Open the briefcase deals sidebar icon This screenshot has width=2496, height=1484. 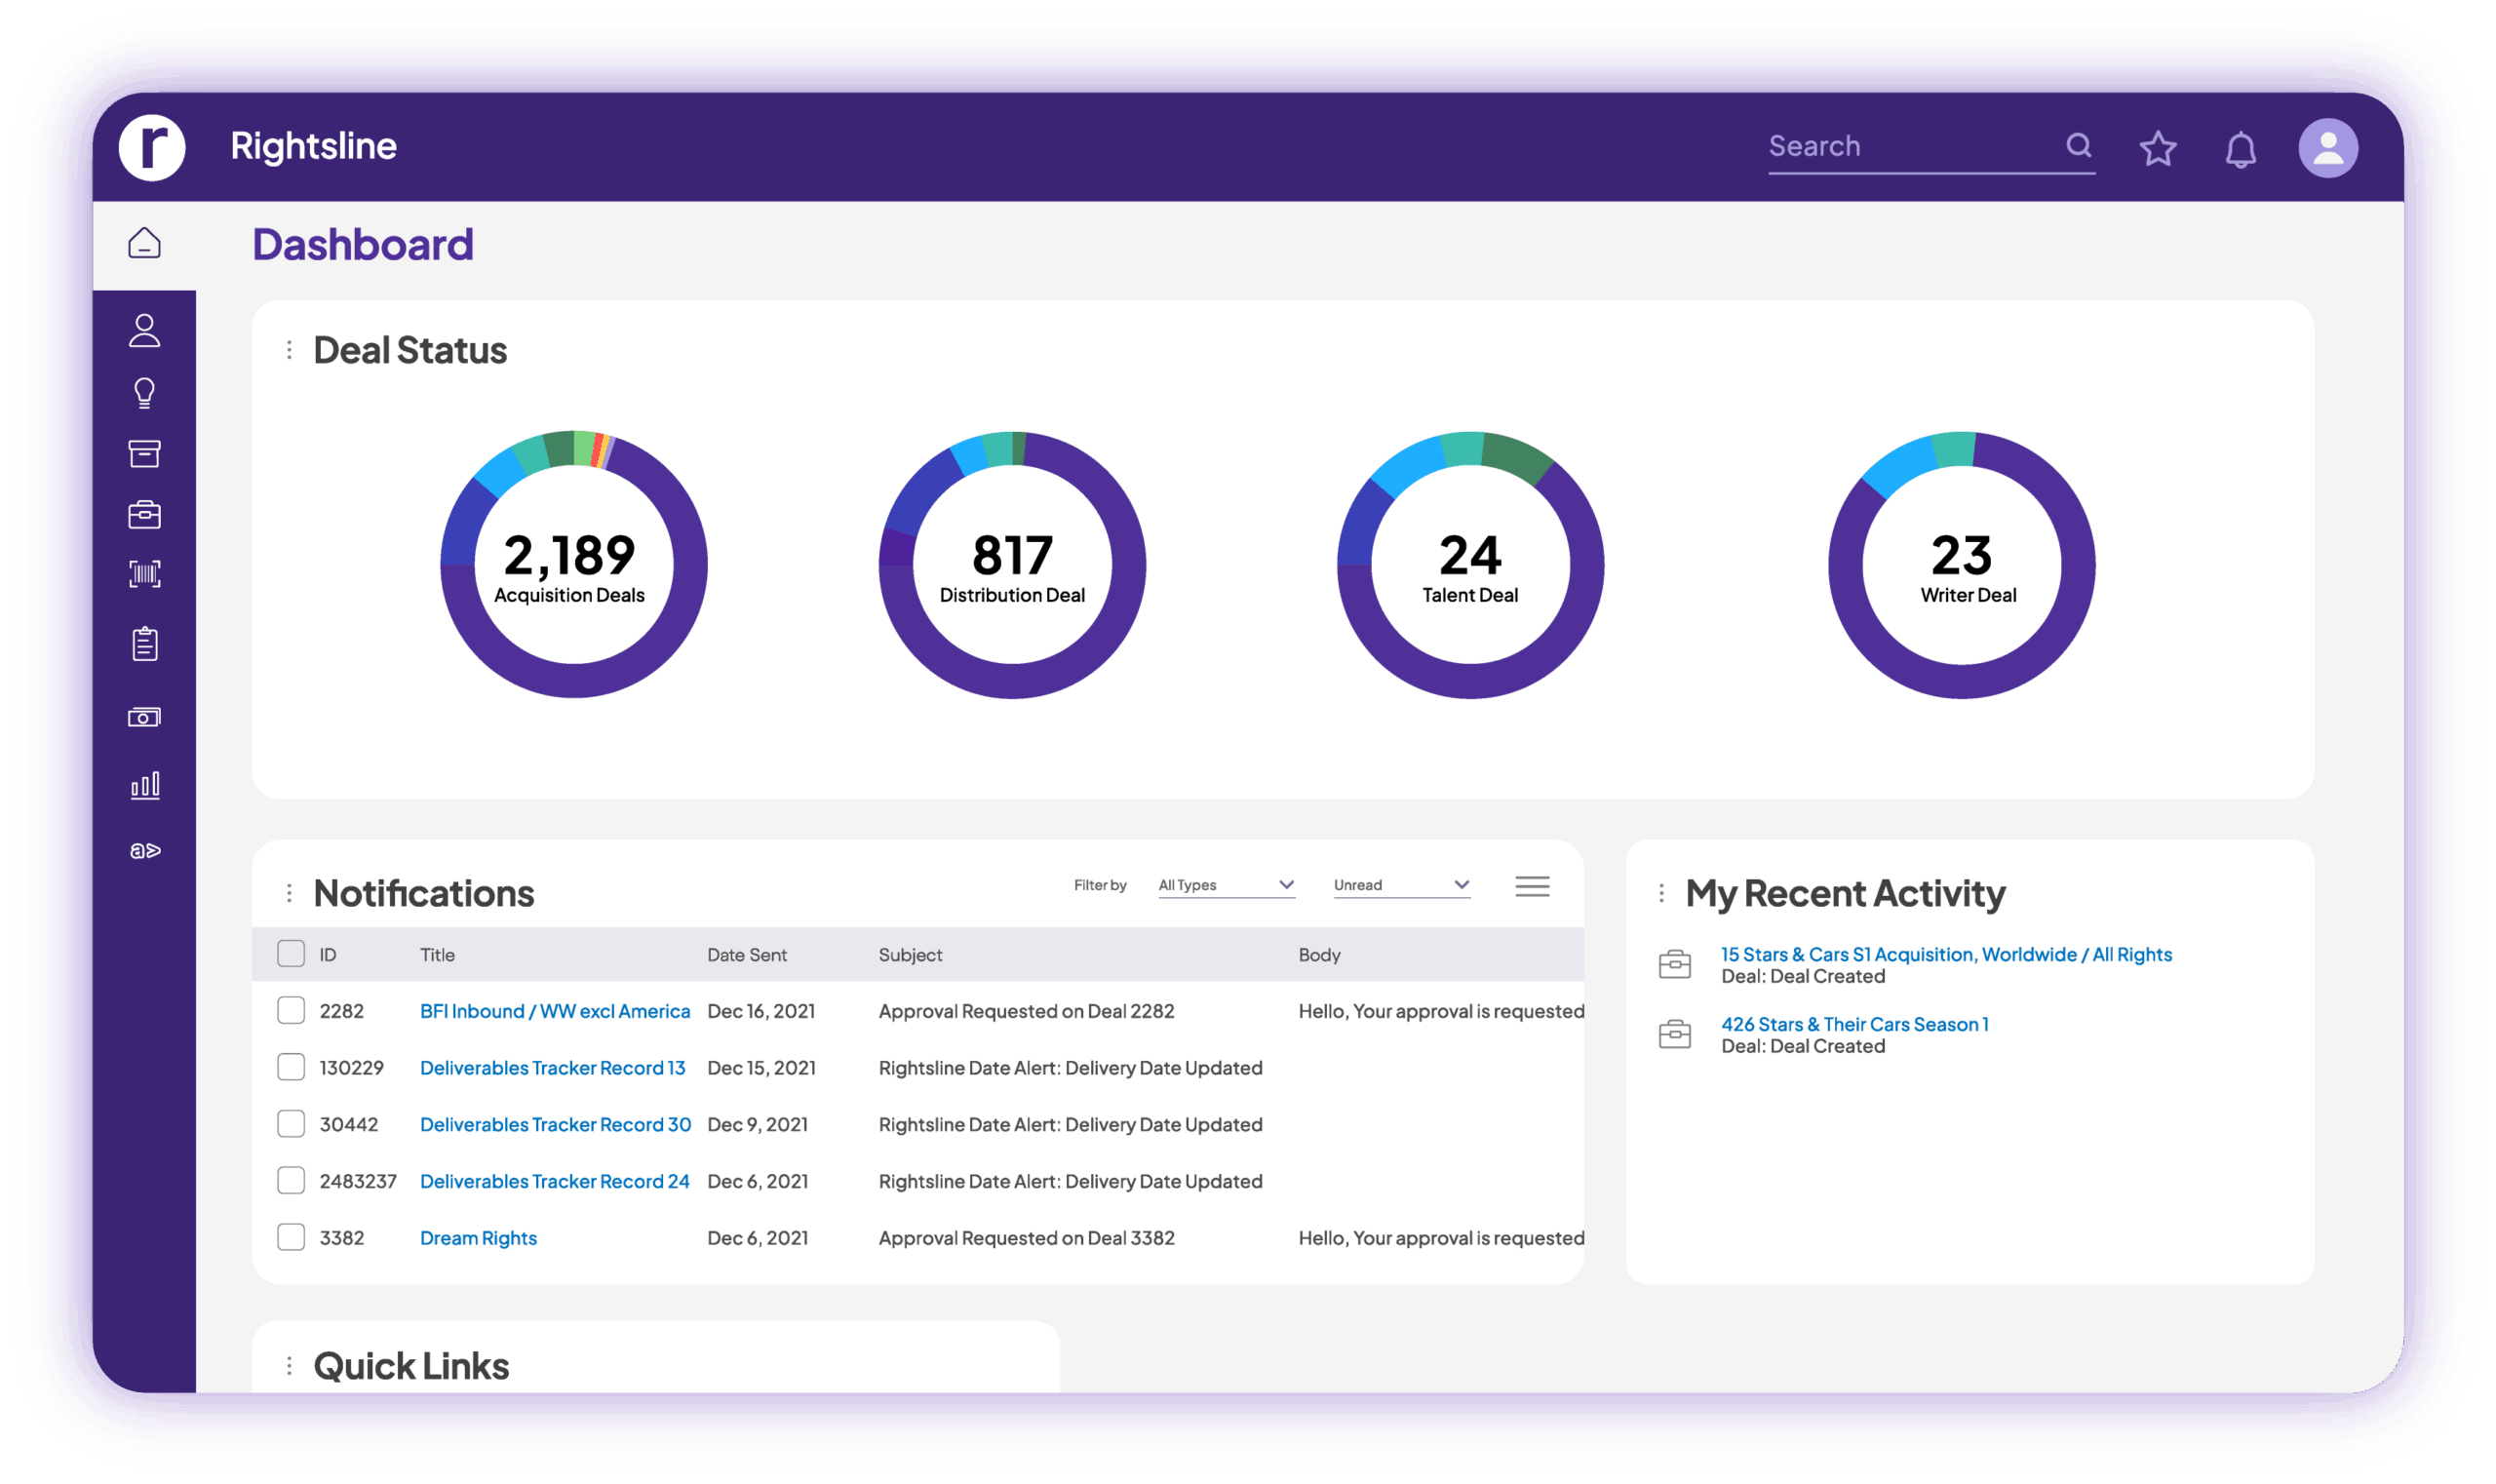point(145,514)
